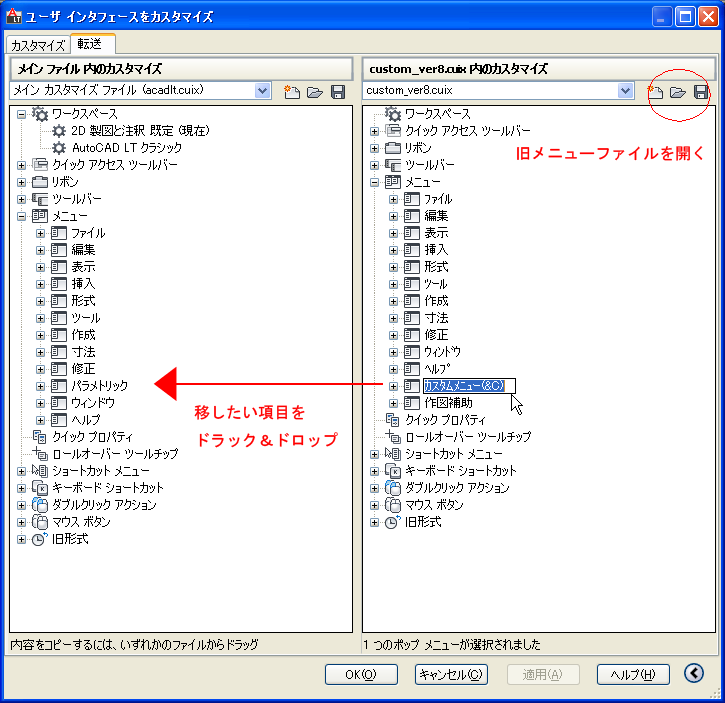This screenshot has height=703, width=725.
Task: Select 寸法 menu in left tree
Action: pos(83,352)
